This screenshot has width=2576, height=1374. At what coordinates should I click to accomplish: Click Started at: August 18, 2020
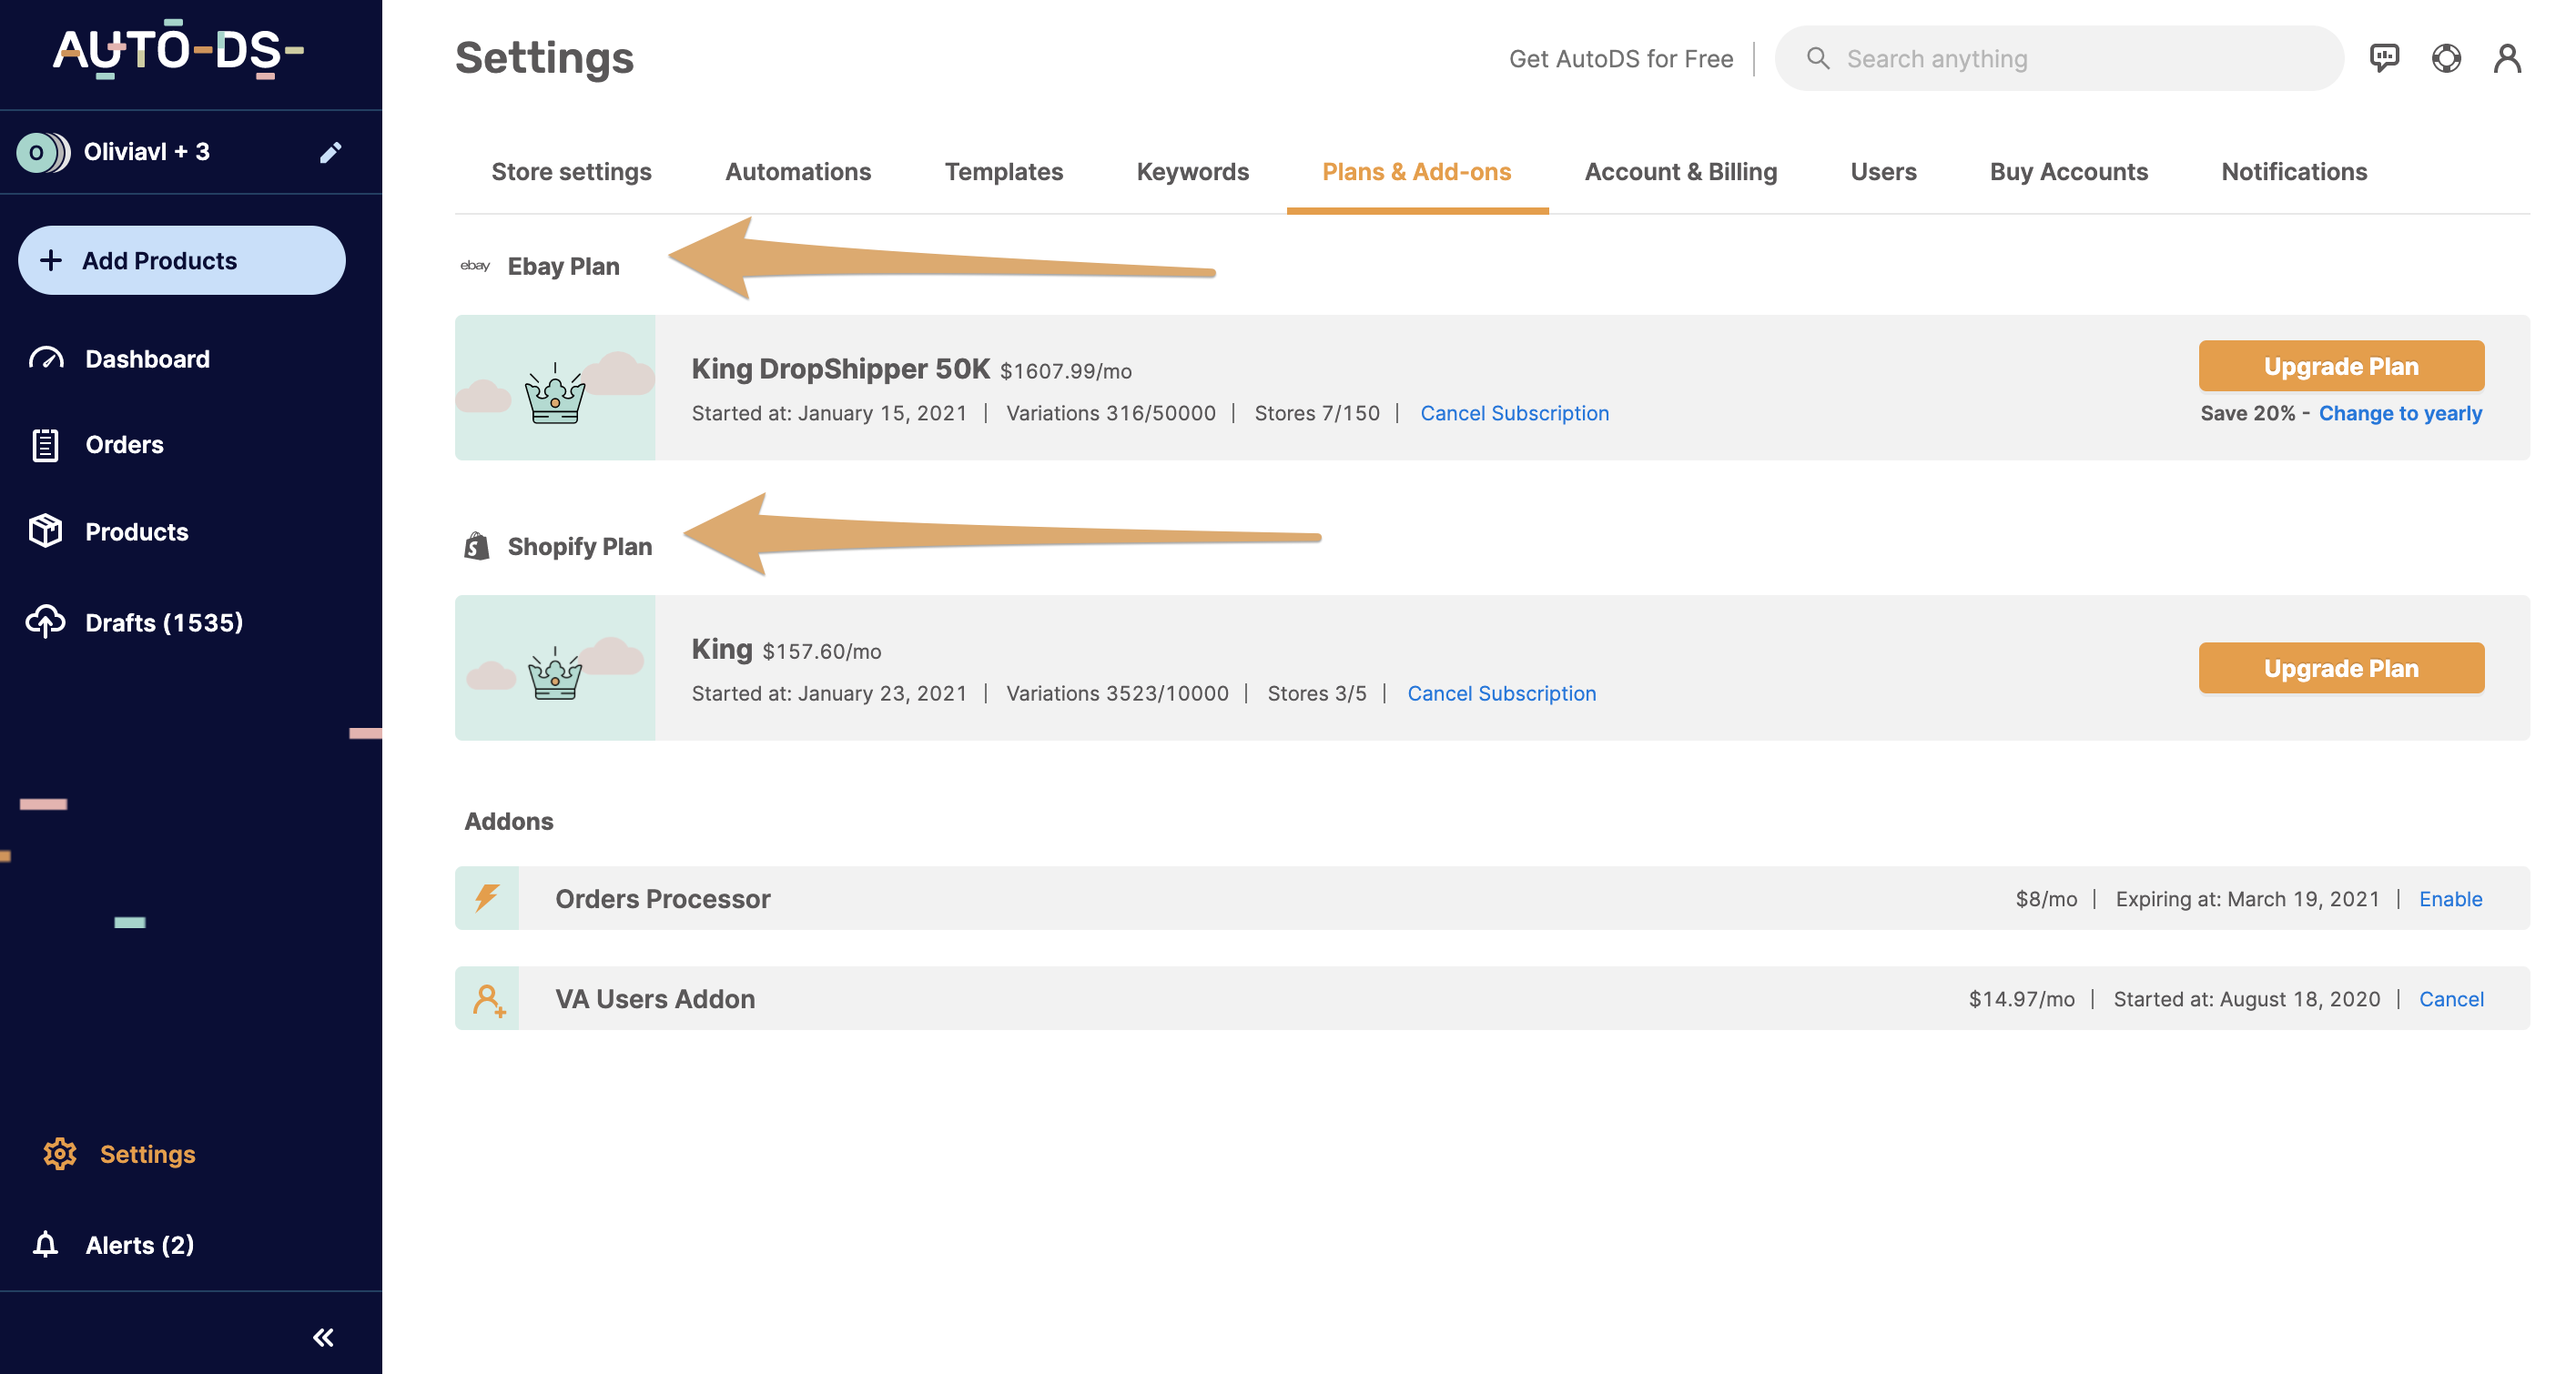(x=2246, y=998)
